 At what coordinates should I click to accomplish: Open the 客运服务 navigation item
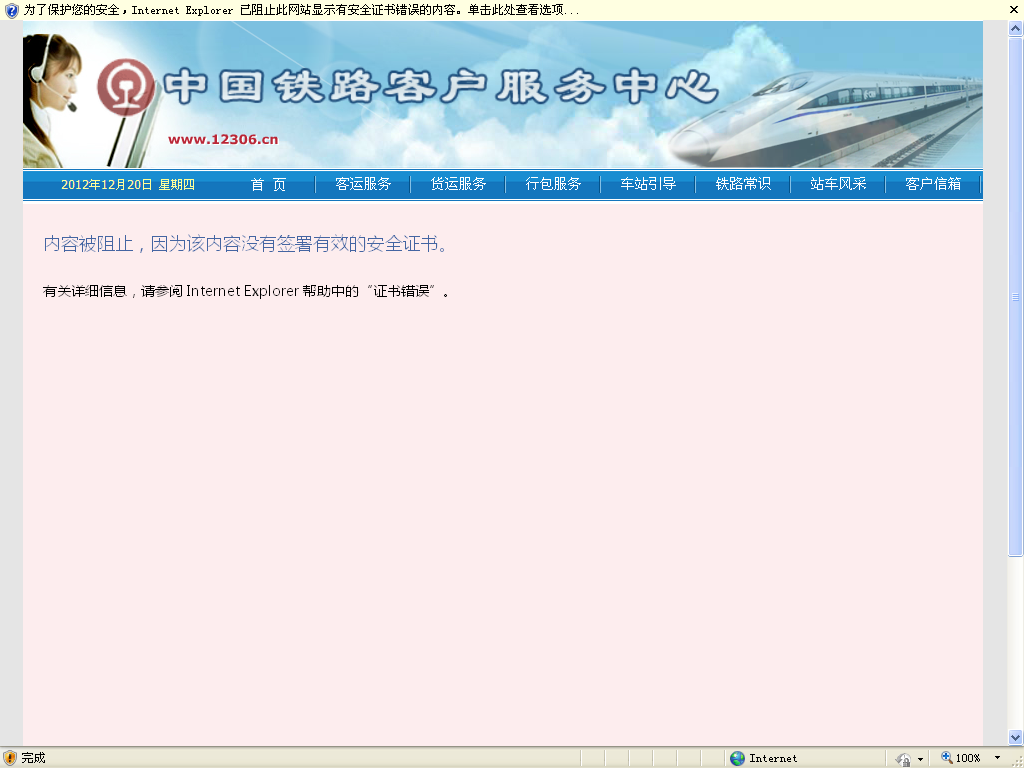[x=363, y=184]
